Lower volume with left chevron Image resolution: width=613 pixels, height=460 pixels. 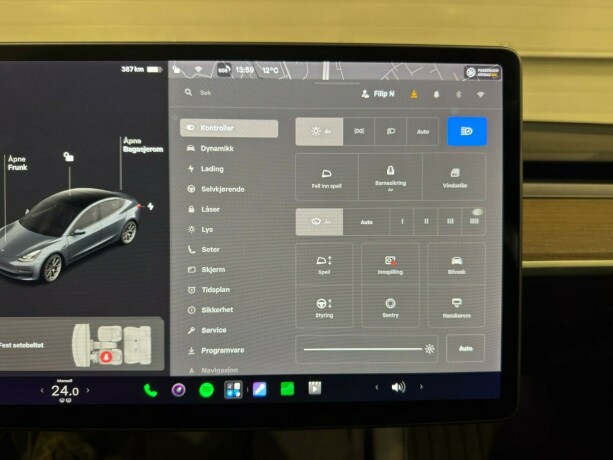(x=376, y=387)
